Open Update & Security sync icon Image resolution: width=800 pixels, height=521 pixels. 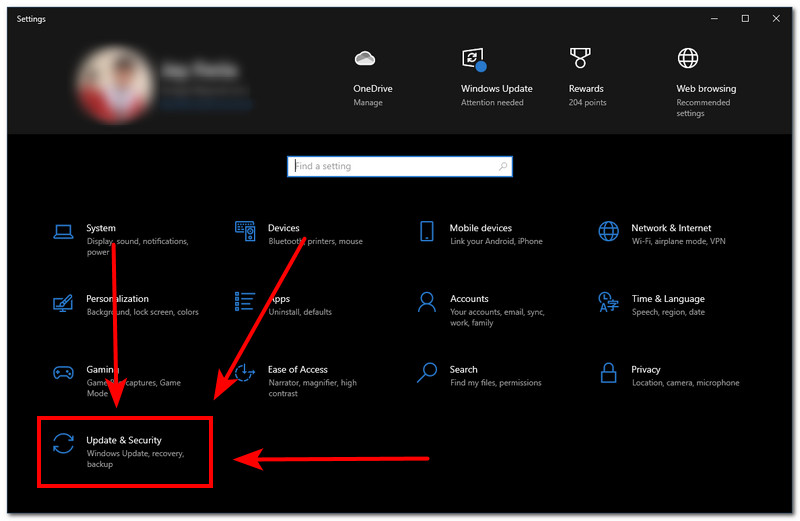63,444
